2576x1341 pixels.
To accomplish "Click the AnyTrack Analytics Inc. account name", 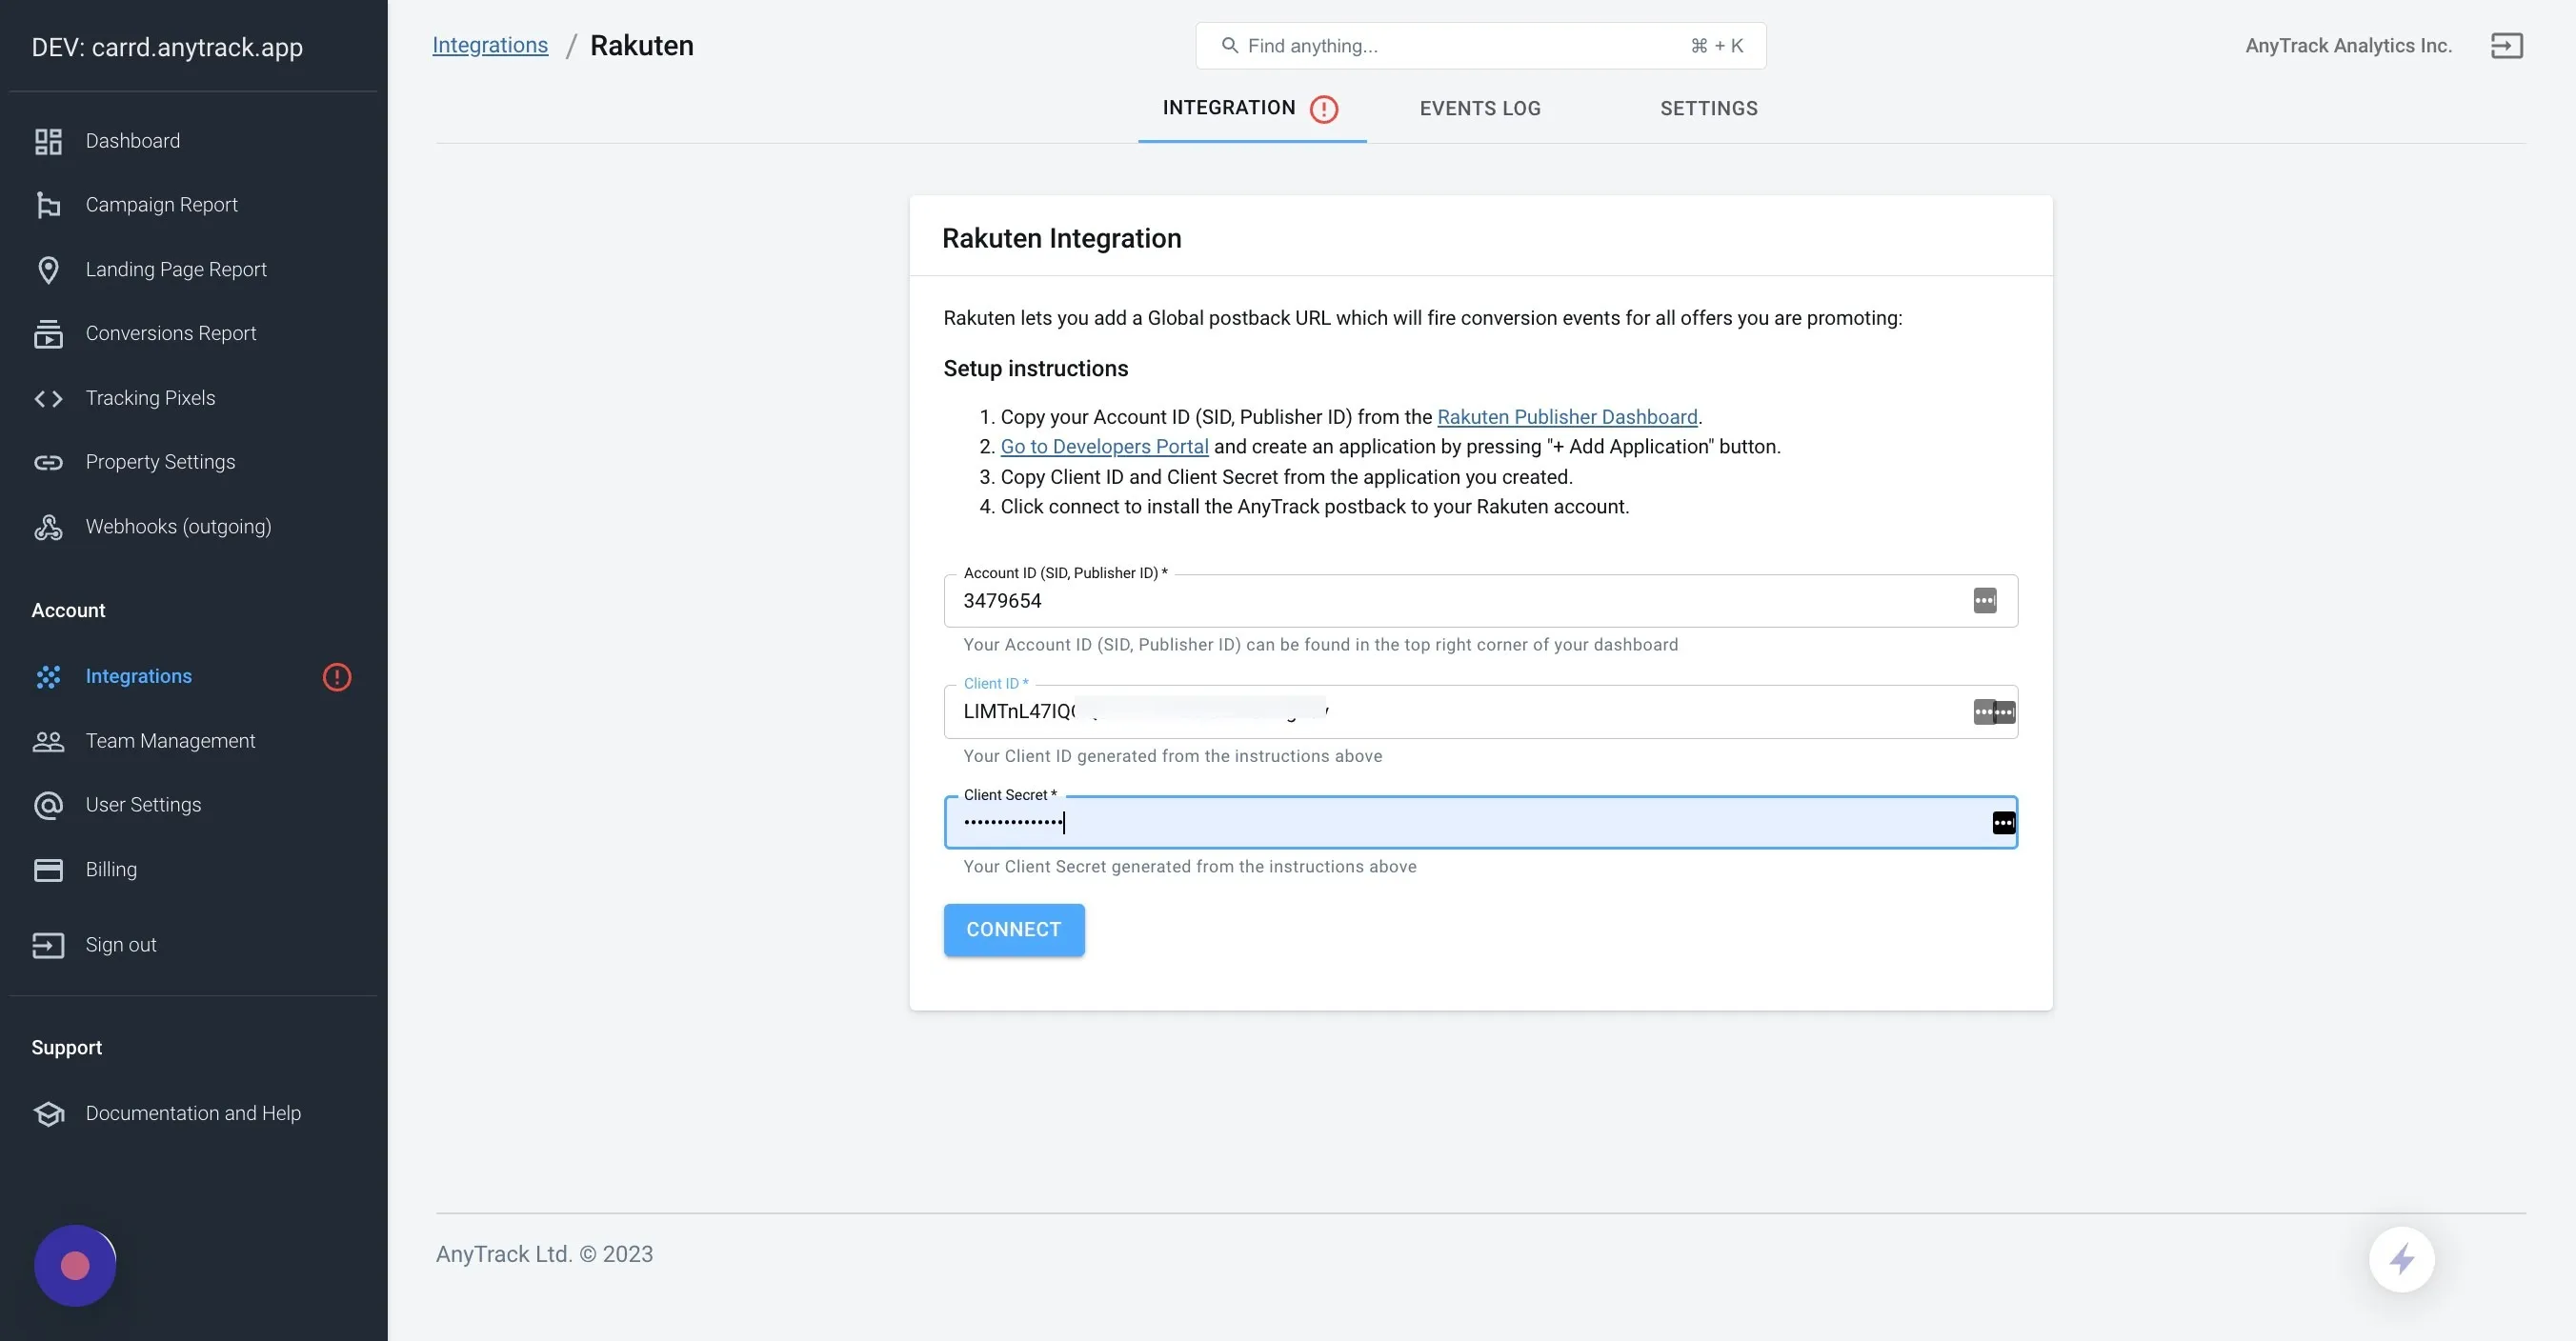I will 2349,46.
